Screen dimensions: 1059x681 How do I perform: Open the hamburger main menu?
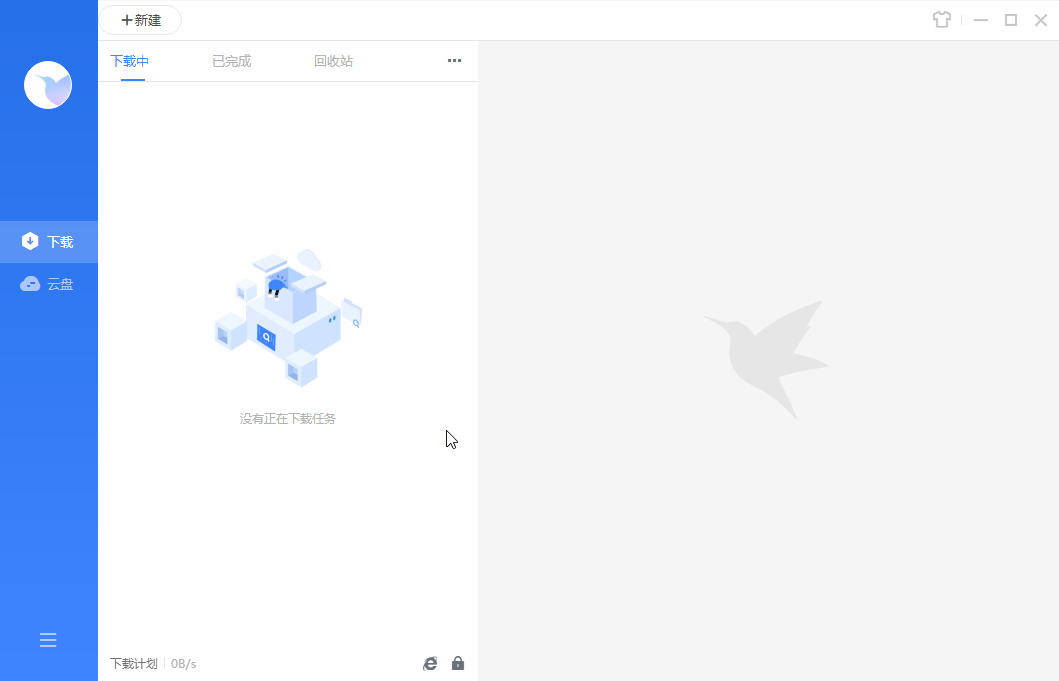[x=48, y=640]
